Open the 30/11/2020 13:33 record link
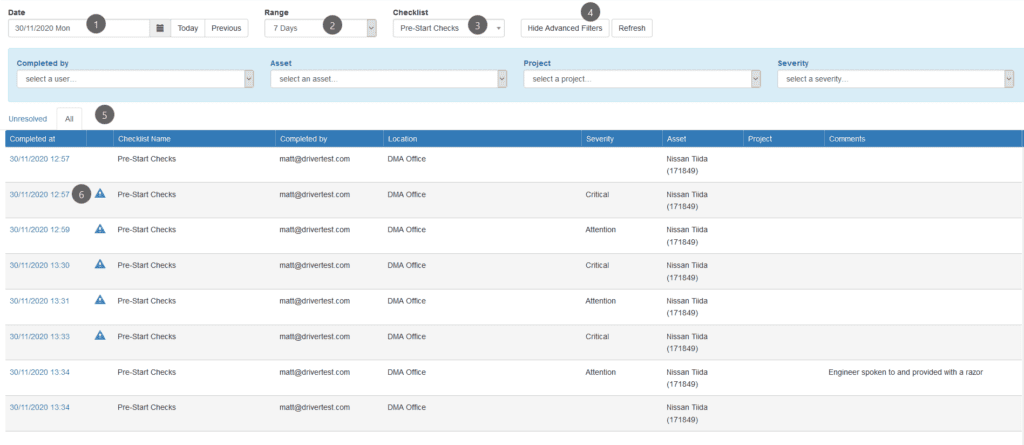This screenshot has height=445, width=1024. (x=40, y=337)
